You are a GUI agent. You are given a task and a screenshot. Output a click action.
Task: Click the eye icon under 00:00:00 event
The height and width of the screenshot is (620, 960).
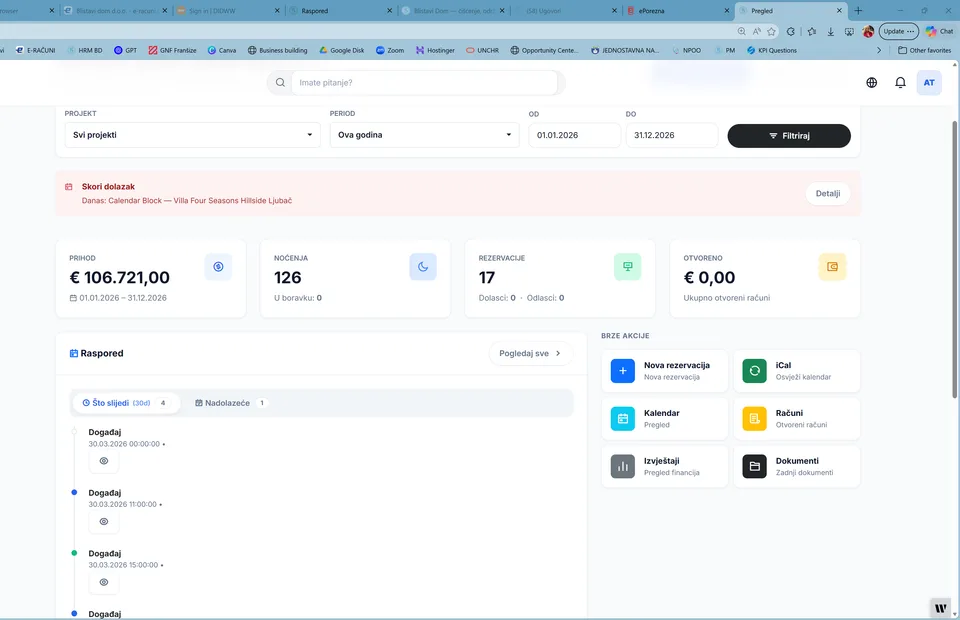[104, 461]
